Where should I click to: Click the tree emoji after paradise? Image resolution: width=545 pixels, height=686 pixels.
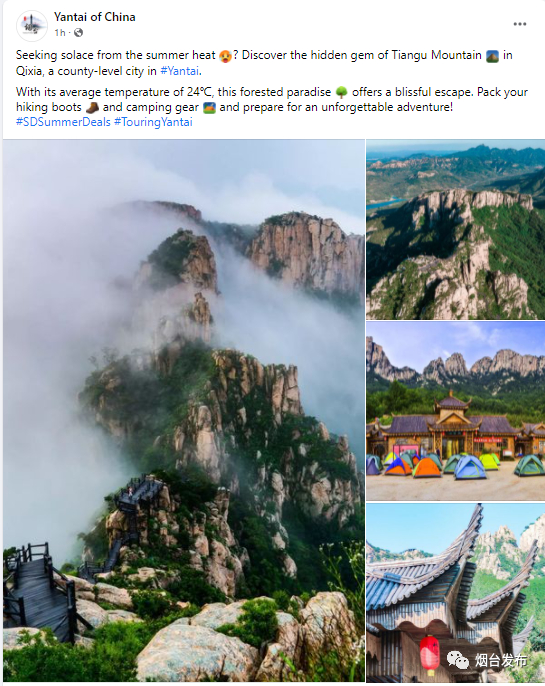[x=342, y=92]
